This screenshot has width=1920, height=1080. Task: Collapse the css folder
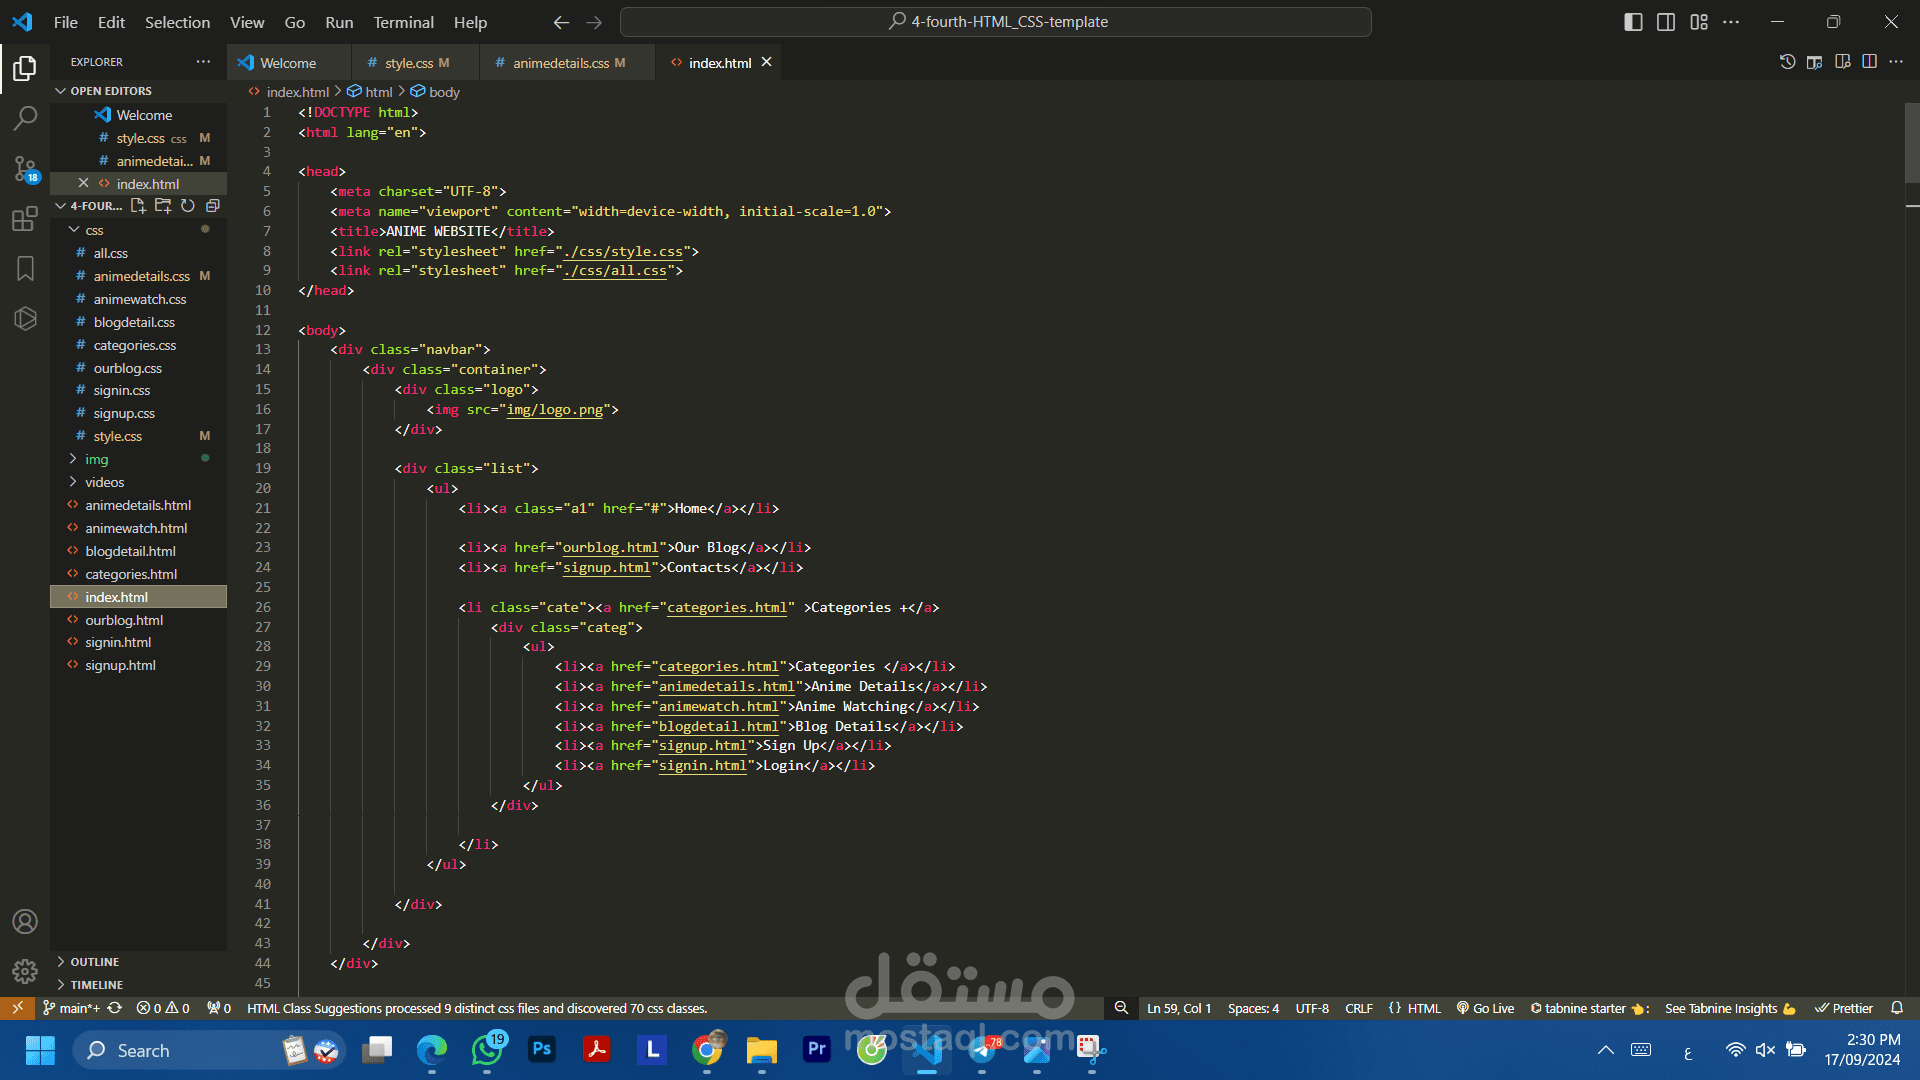point(94,230)
